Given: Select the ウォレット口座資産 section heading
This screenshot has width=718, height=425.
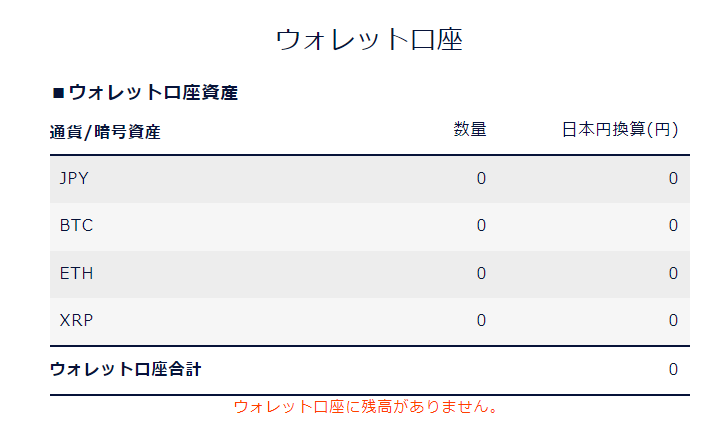Looking at the screenshot, I should coord(153,93).
